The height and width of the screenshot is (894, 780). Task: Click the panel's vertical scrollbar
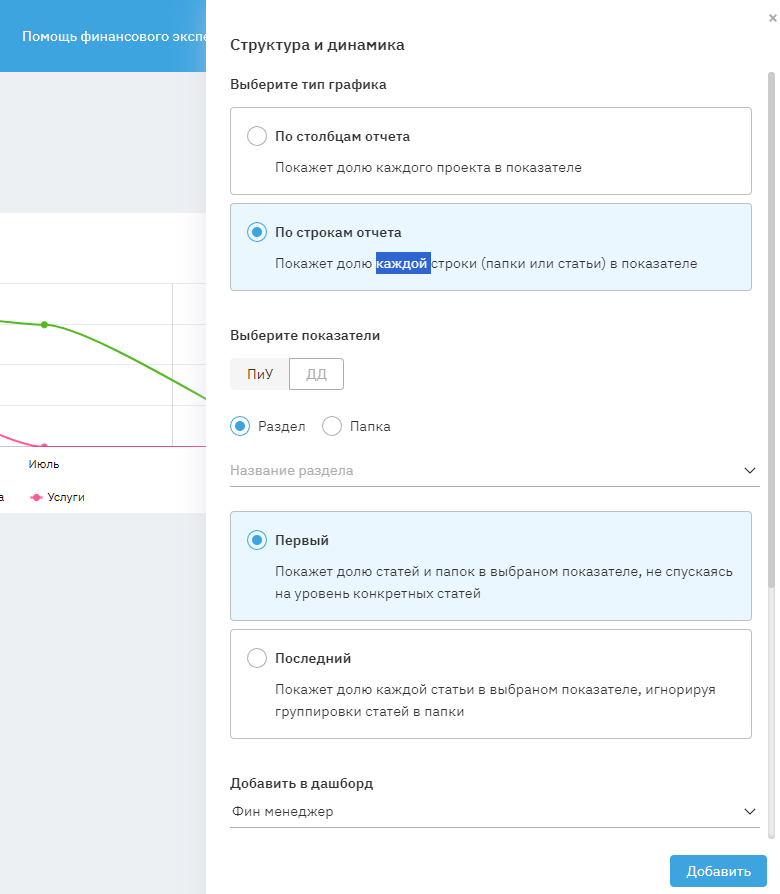[x=770, y=330]
